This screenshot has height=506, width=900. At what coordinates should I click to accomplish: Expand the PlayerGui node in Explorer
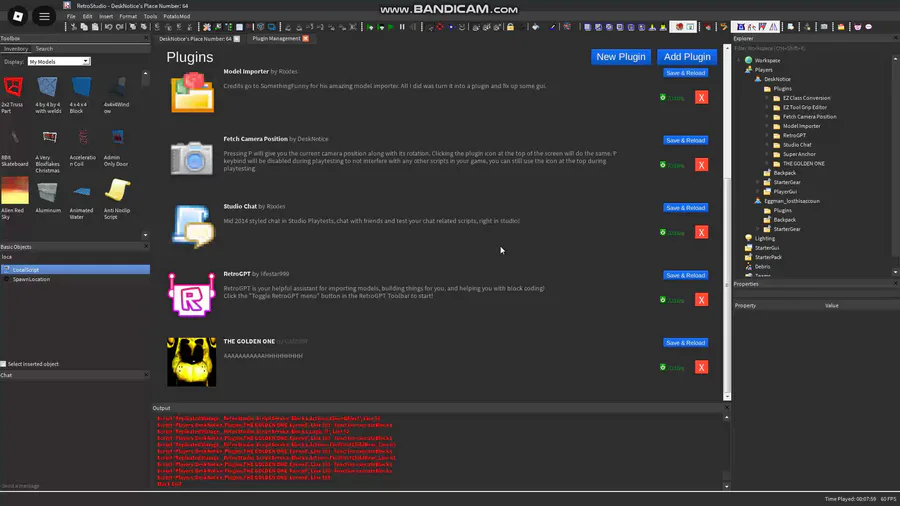pyautogui.click(x=757, y=191)
